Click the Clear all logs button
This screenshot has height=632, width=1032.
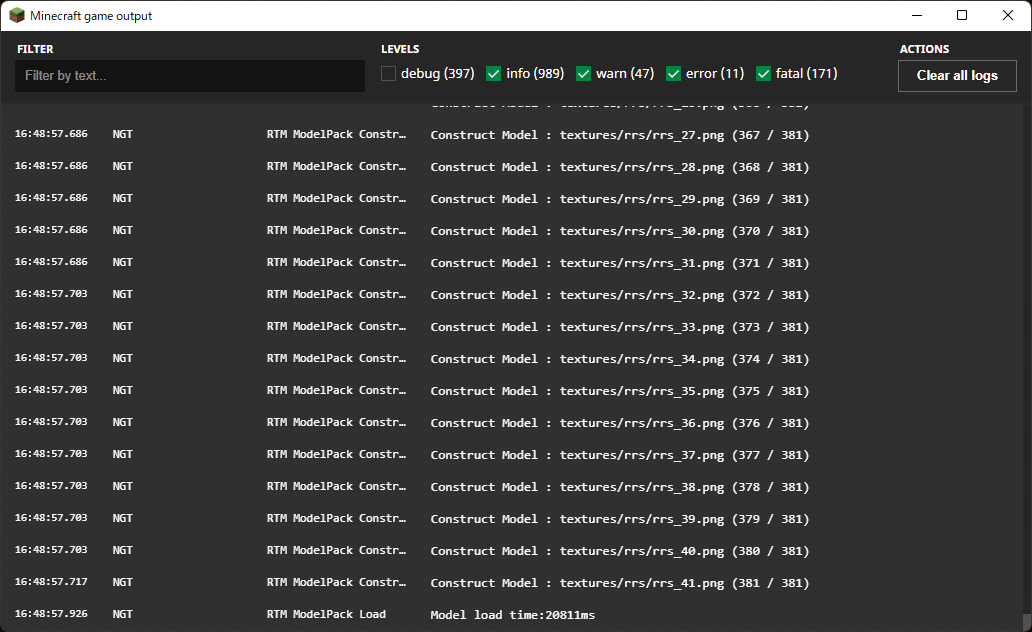coord(957,76)
